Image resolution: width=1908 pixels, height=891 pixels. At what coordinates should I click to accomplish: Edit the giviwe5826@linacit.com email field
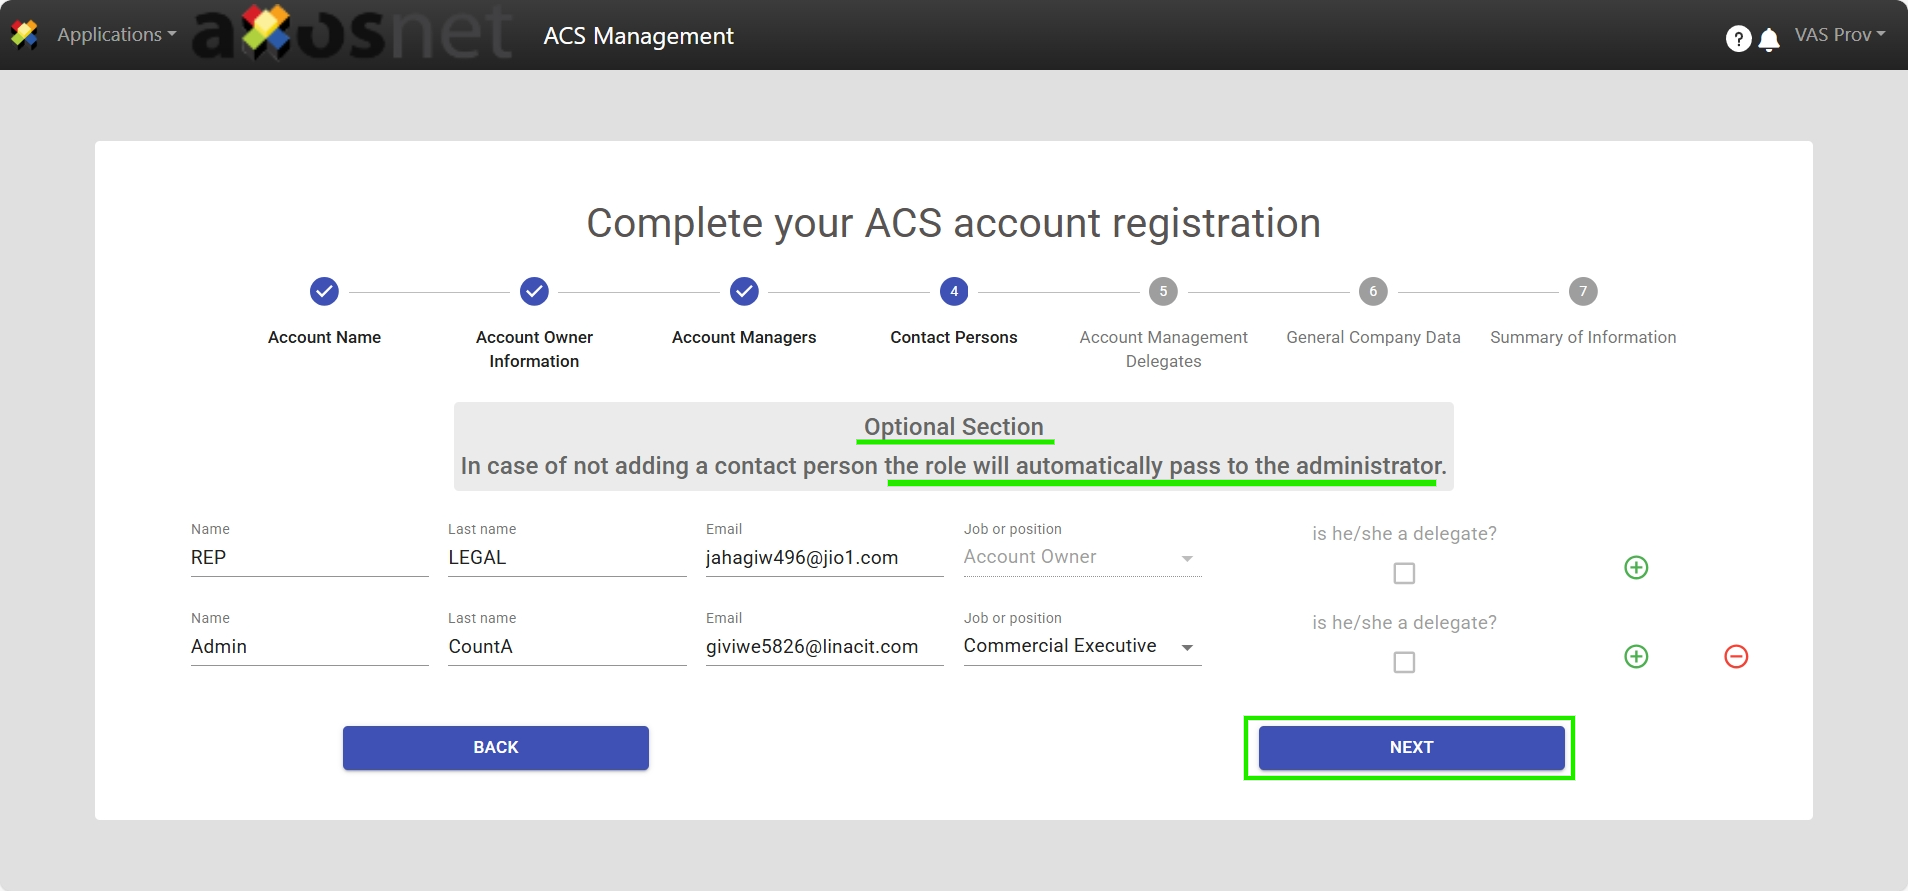pos(824,647)
